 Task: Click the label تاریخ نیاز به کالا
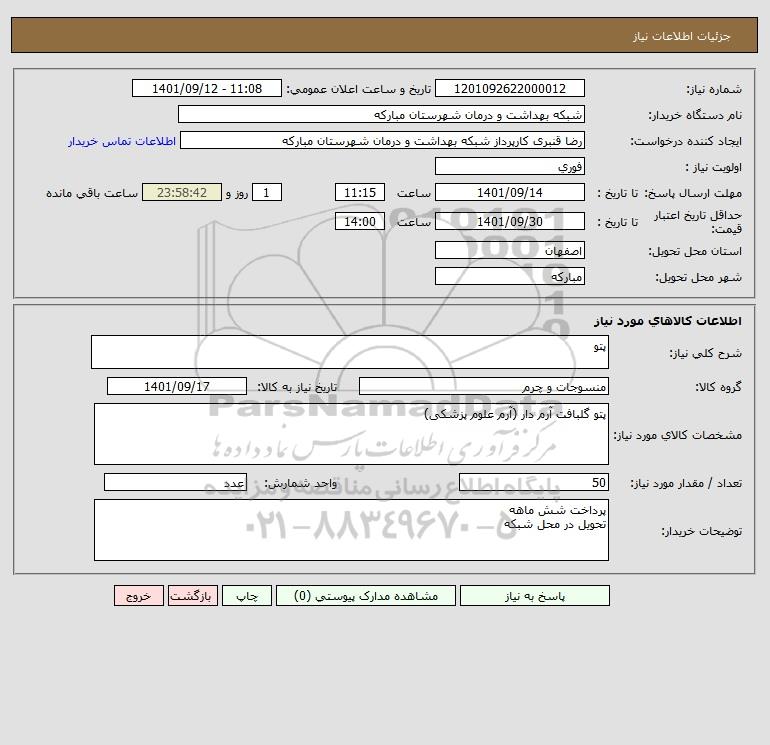pyautogui.click(x=297, y=387)
